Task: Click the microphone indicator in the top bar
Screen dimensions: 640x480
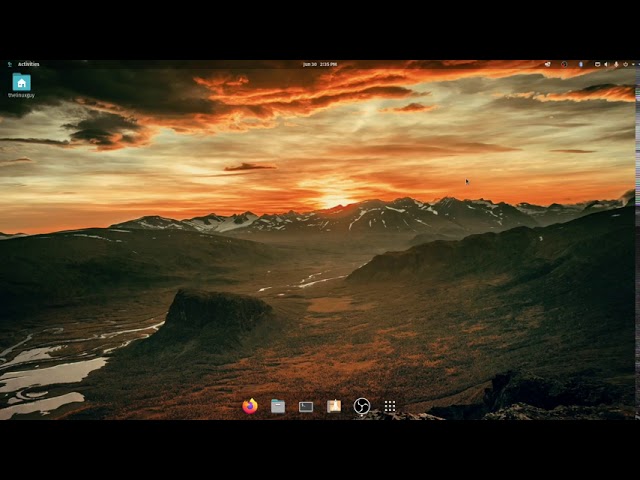Action: (x=616, y=64)
